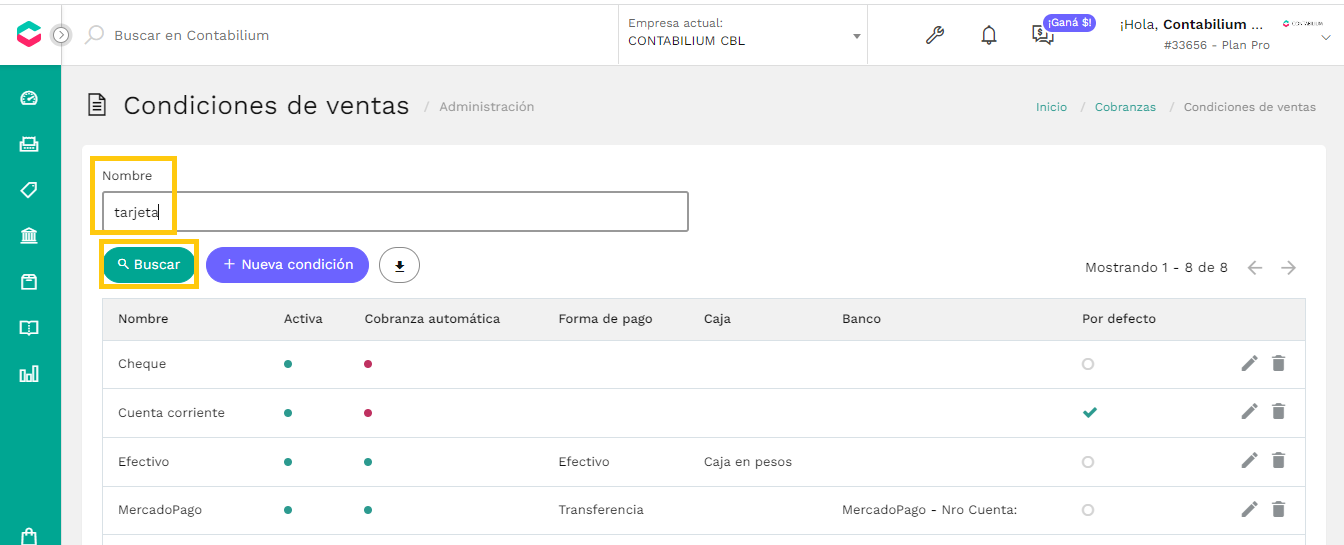Open the notifications bell
Viewport: 1344px width, 545px height.
click(989, 35)
